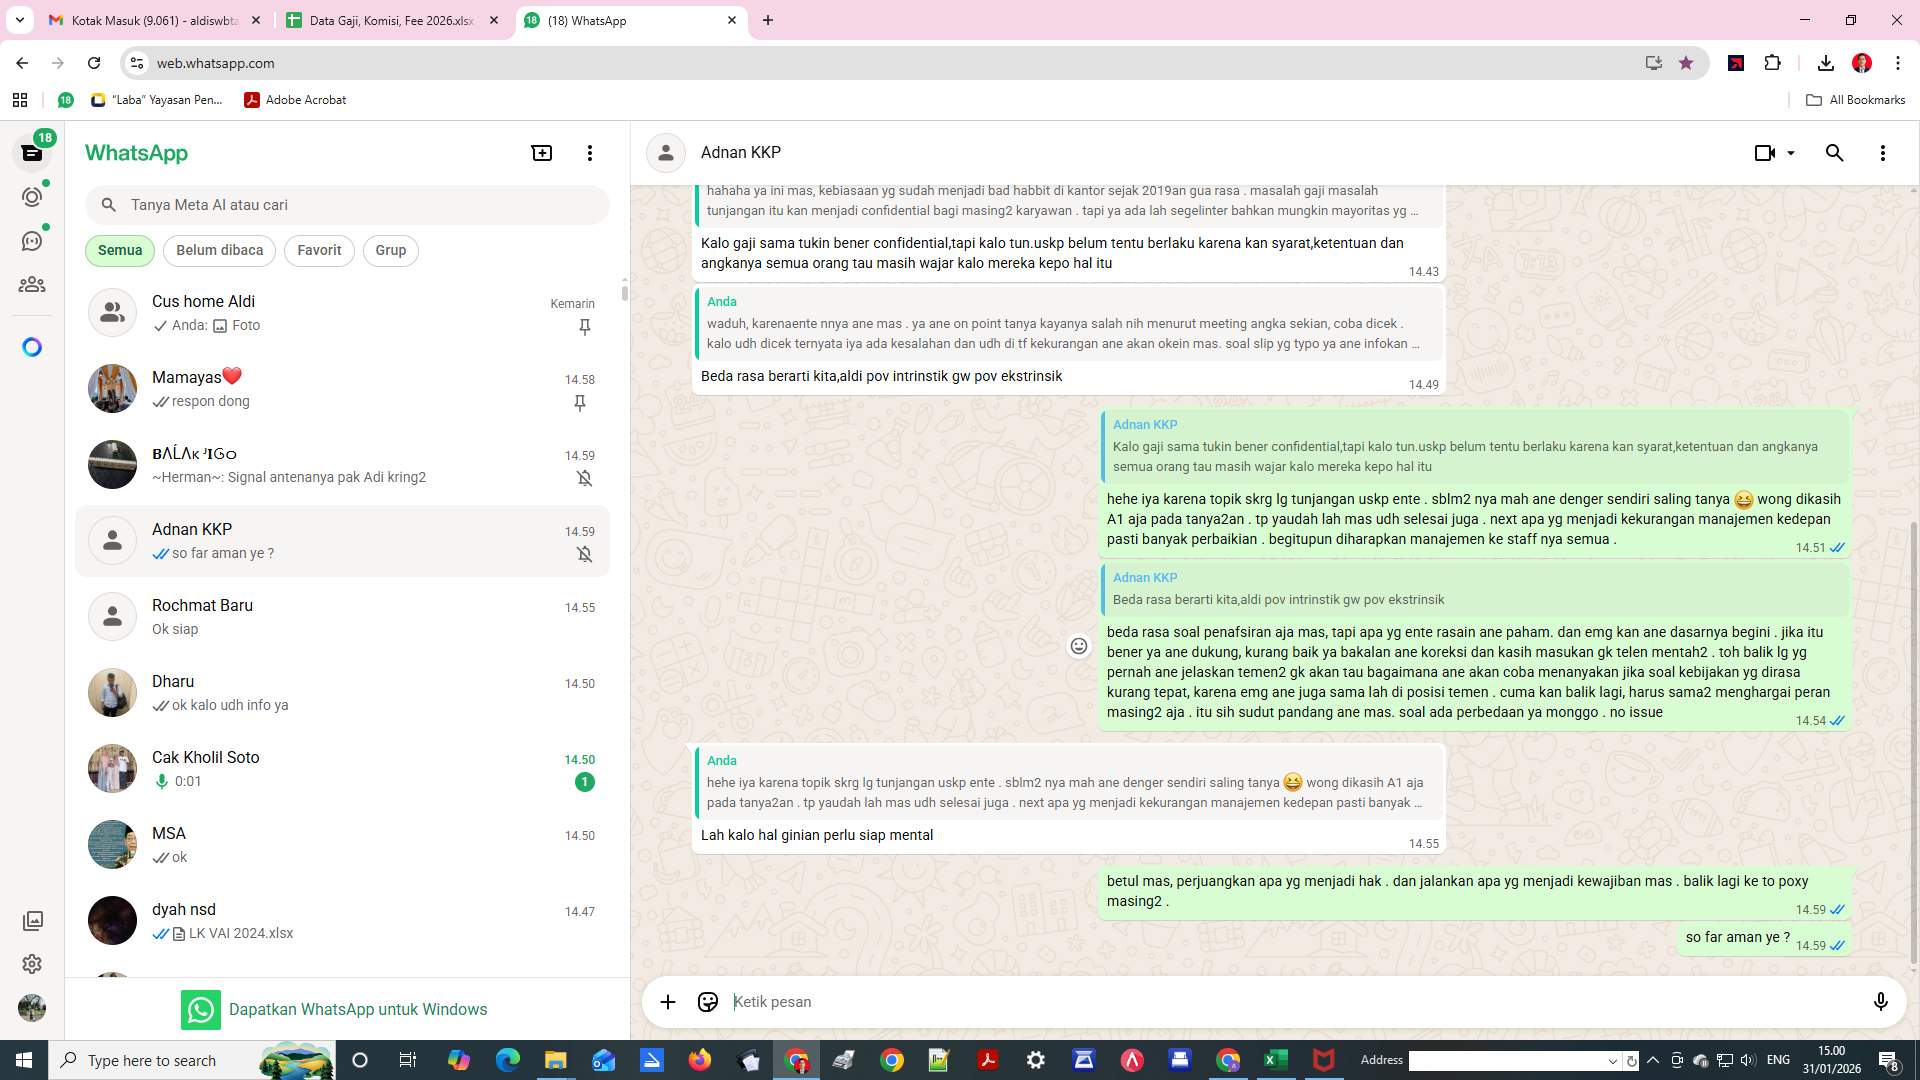Enable the Favorit chat filter
This screenshot has height=1080, width=1920.
pyautogui.click(x=318, y=250)
